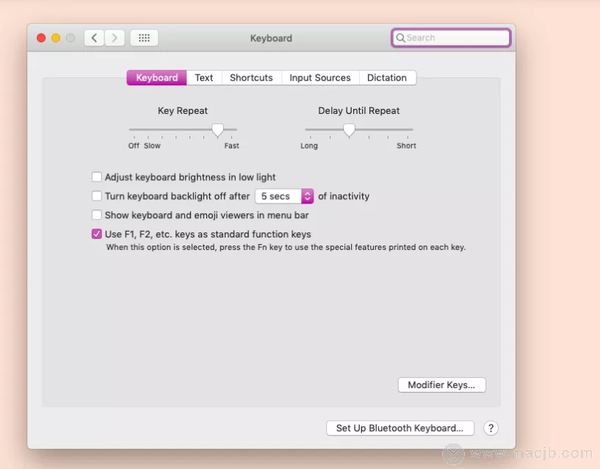Image resolution: width=600 pixels, height=469 pixels.
Task: Open the Input Sources tab
Action: [x=320, y=78]
